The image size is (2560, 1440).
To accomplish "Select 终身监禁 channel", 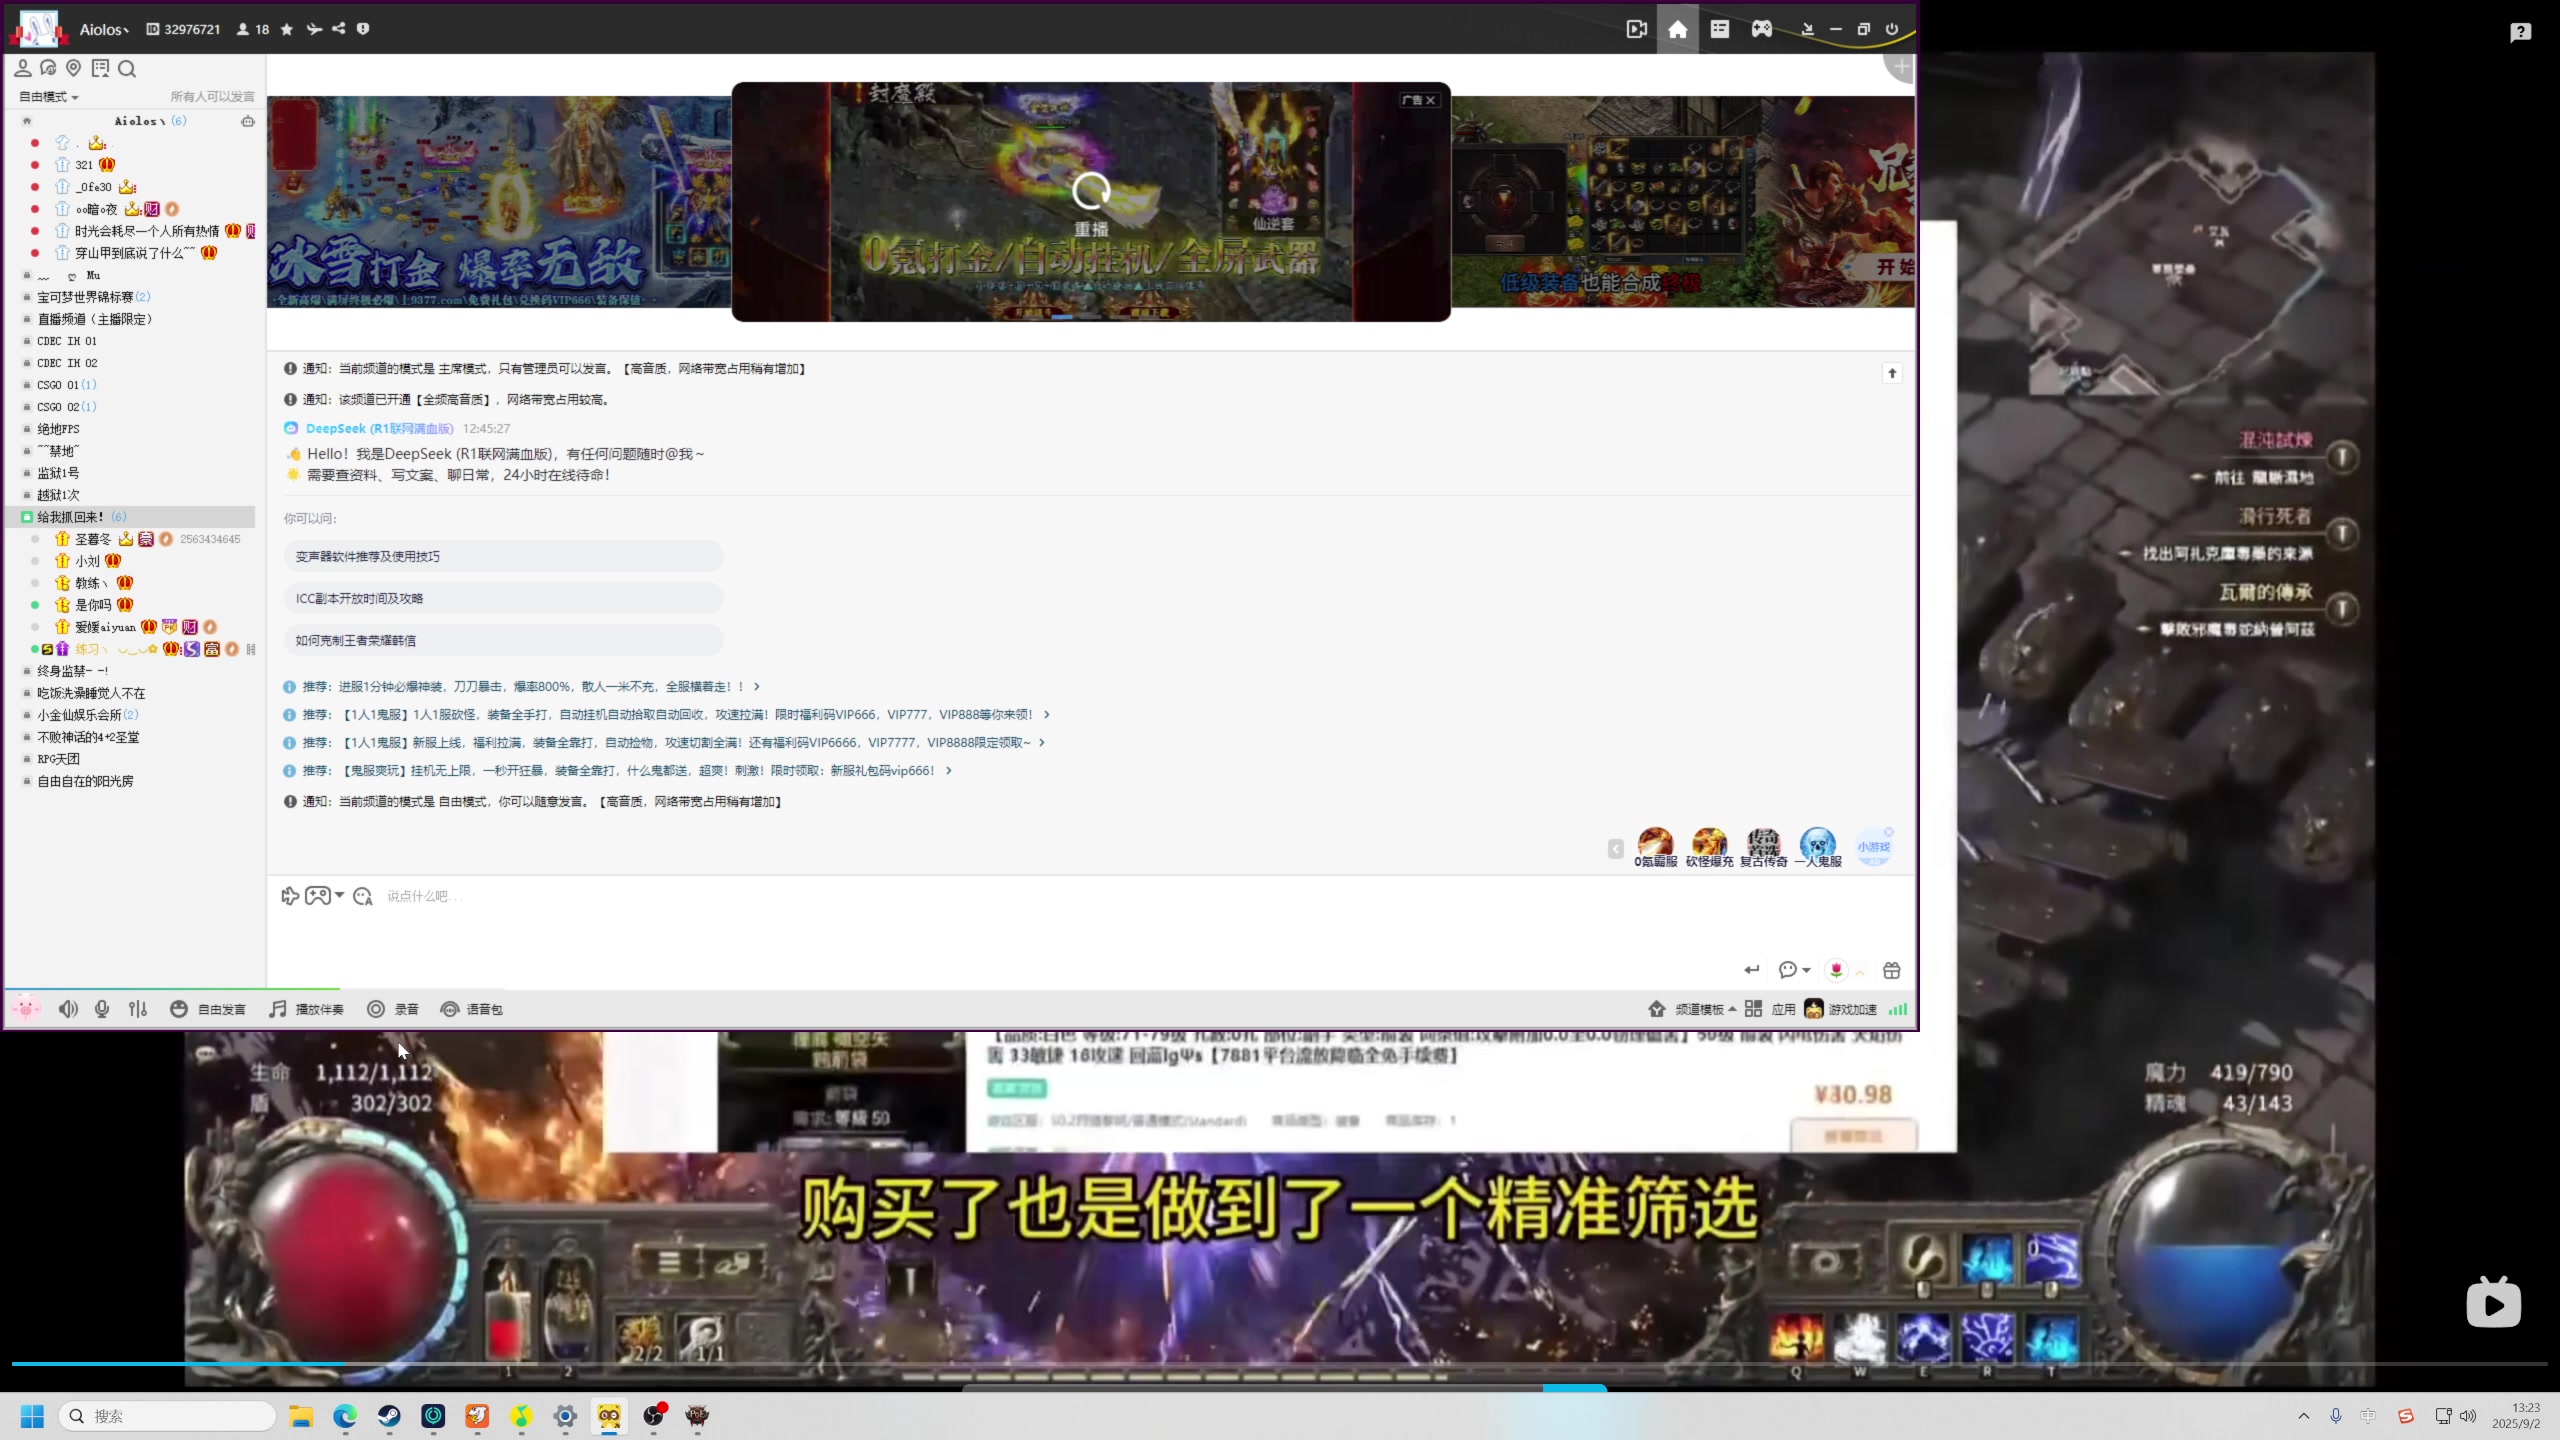I will point(72,671).
